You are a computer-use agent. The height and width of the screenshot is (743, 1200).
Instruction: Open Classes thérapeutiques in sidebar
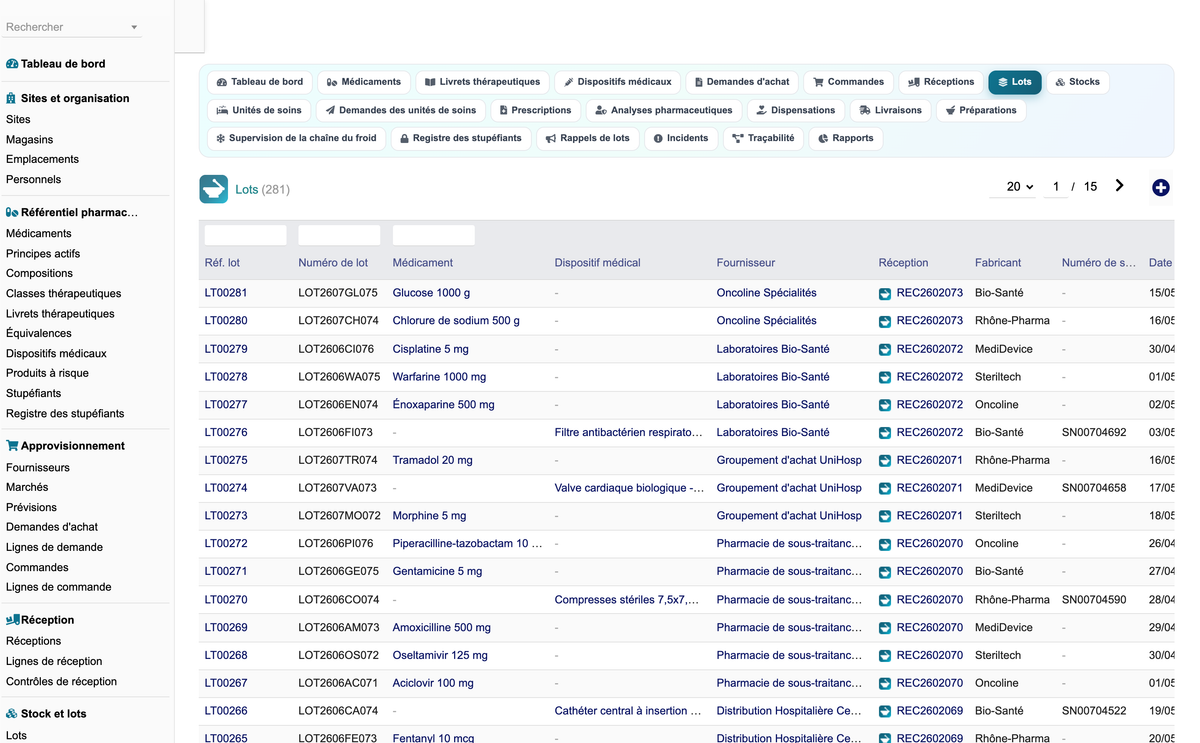click(64, 294)
